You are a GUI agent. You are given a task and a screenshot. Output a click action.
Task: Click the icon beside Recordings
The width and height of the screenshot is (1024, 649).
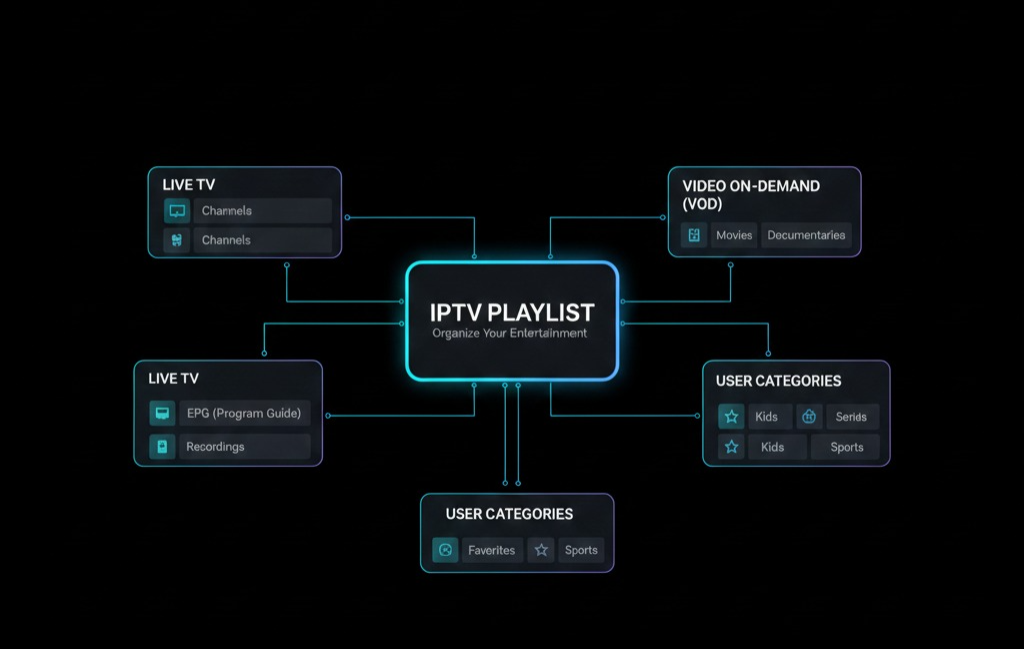163,447
